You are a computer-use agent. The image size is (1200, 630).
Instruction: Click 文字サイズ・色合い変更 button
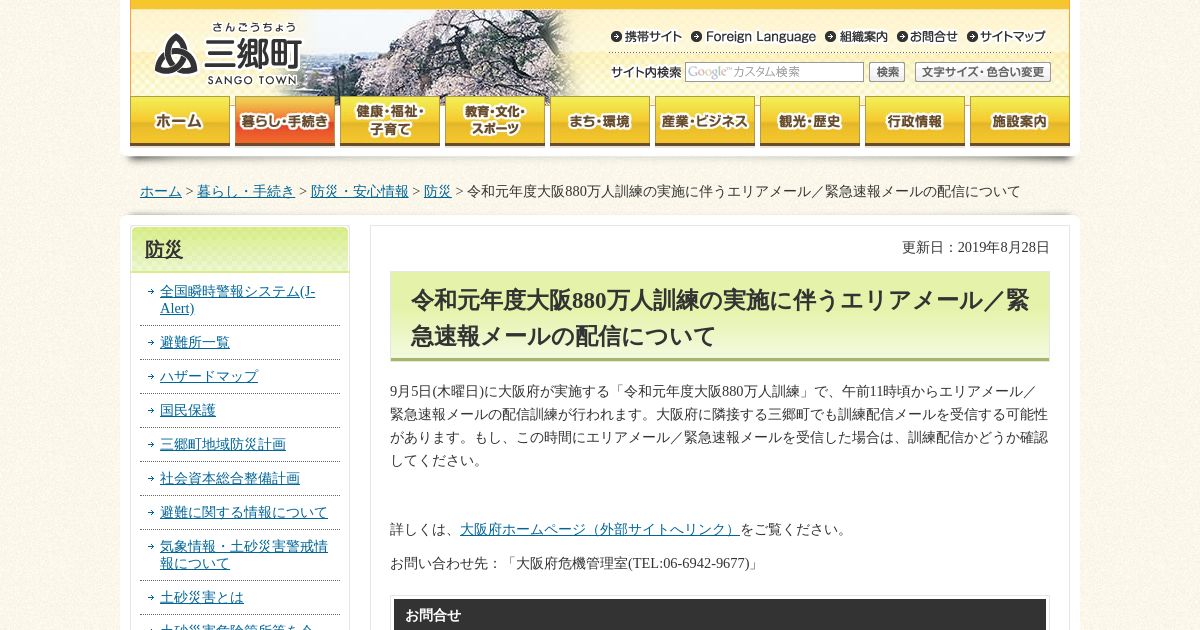(x=982, y=72)
